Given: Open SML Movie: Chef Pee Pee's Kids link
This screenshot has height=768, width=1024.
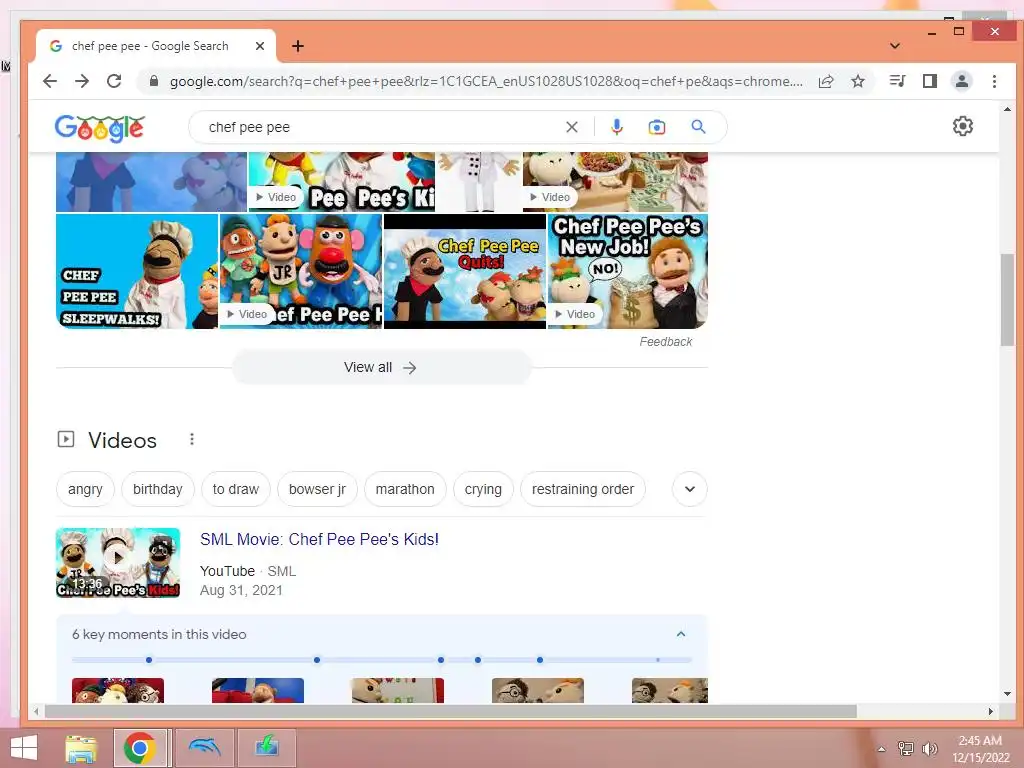Looking at the screenshot, I should coord(319,539).
